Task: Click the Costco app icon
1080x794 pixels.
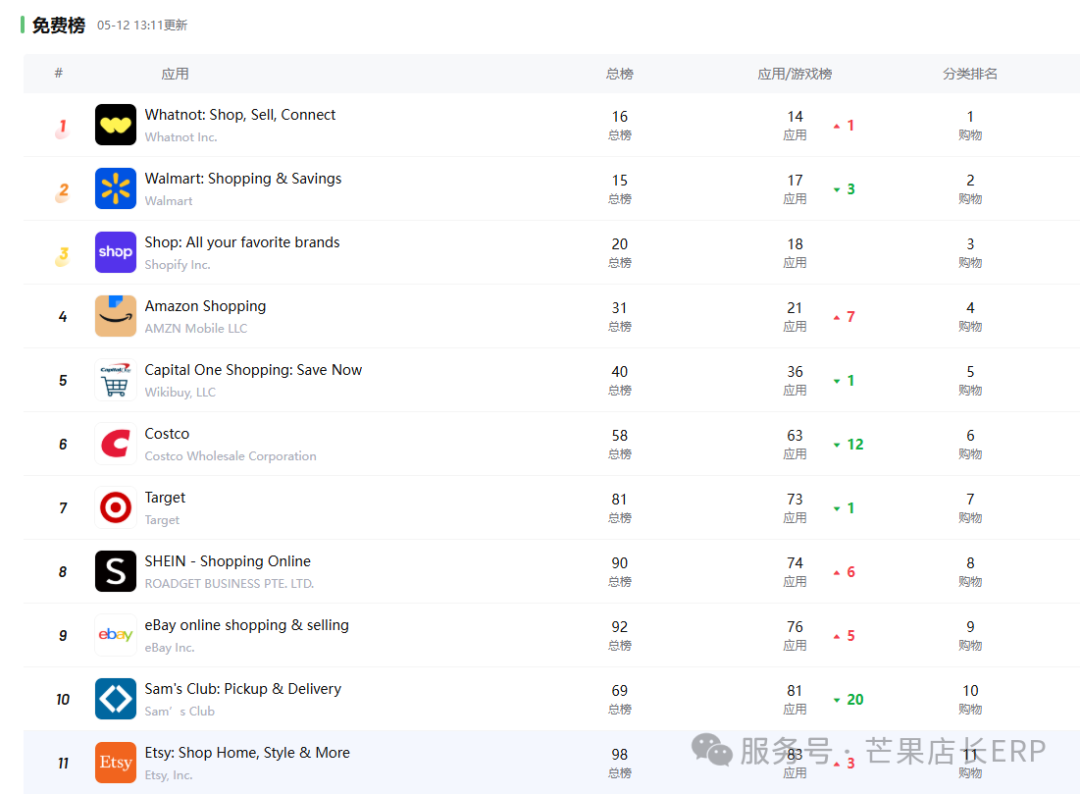Action: coord(115,443)
